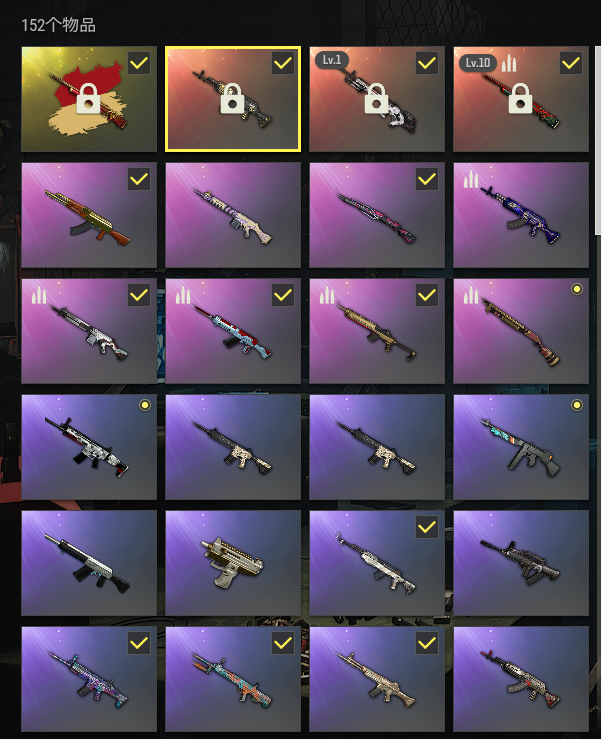Uncheck the pink-and-black rifle skin checkbox

click(x=427, y=179)
